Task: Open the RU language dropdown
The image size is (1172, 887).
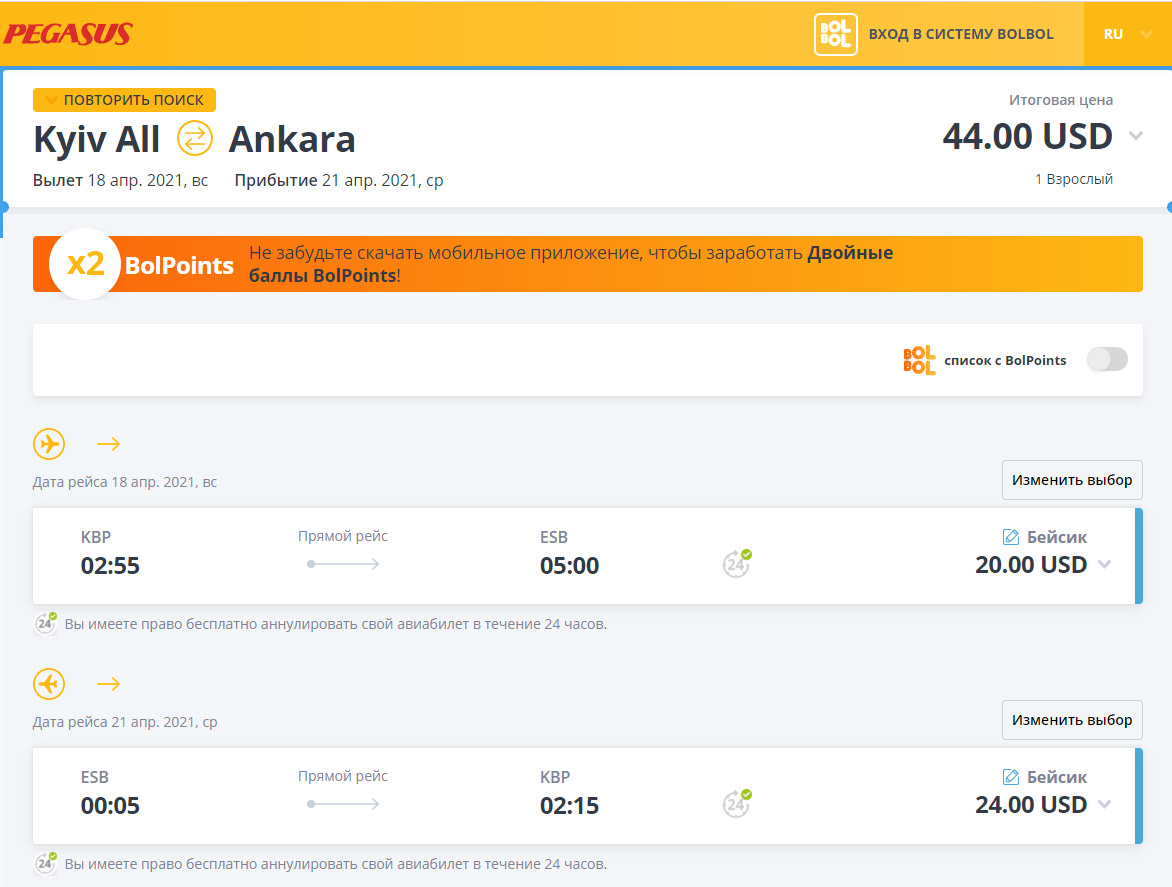Action: [x=1127, y=34]
